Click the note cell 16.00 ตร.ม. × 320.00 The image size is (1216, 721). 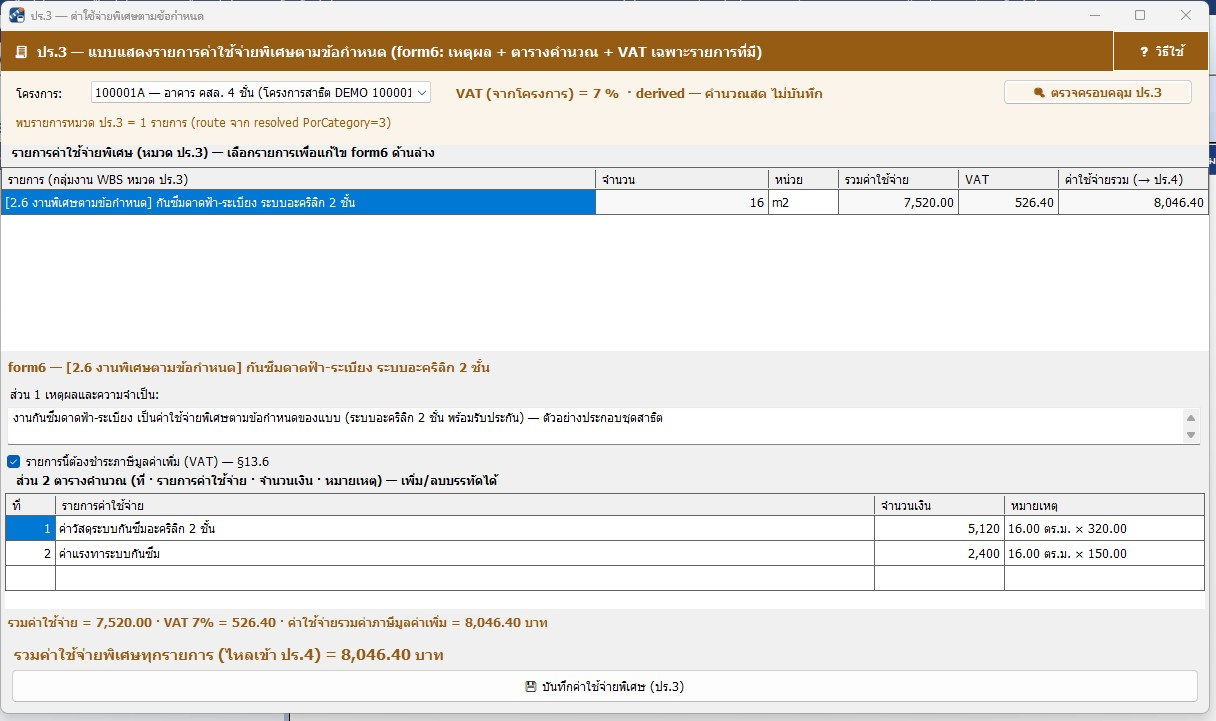click(x=1104, y=528)
